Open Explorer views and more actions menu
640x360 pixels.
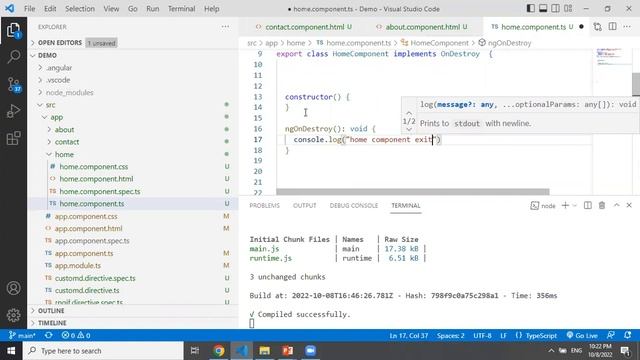click(x=225, y=27)
